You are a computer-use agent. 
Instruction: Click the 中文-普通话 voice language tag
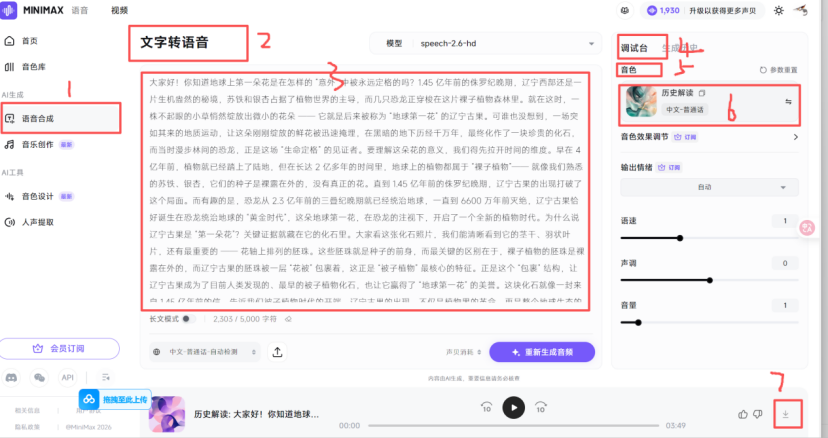tap(684, 109)
